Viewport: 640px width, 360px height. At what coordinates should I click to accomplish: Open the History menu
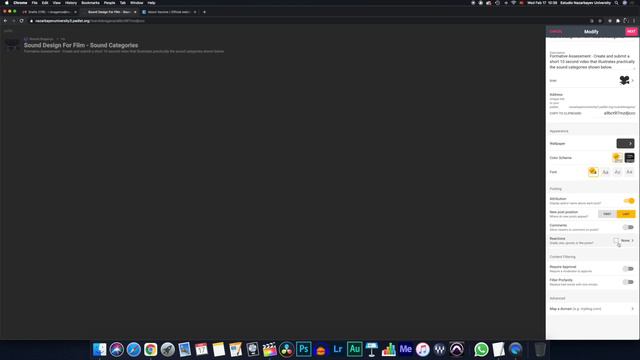tap(71, 3)
